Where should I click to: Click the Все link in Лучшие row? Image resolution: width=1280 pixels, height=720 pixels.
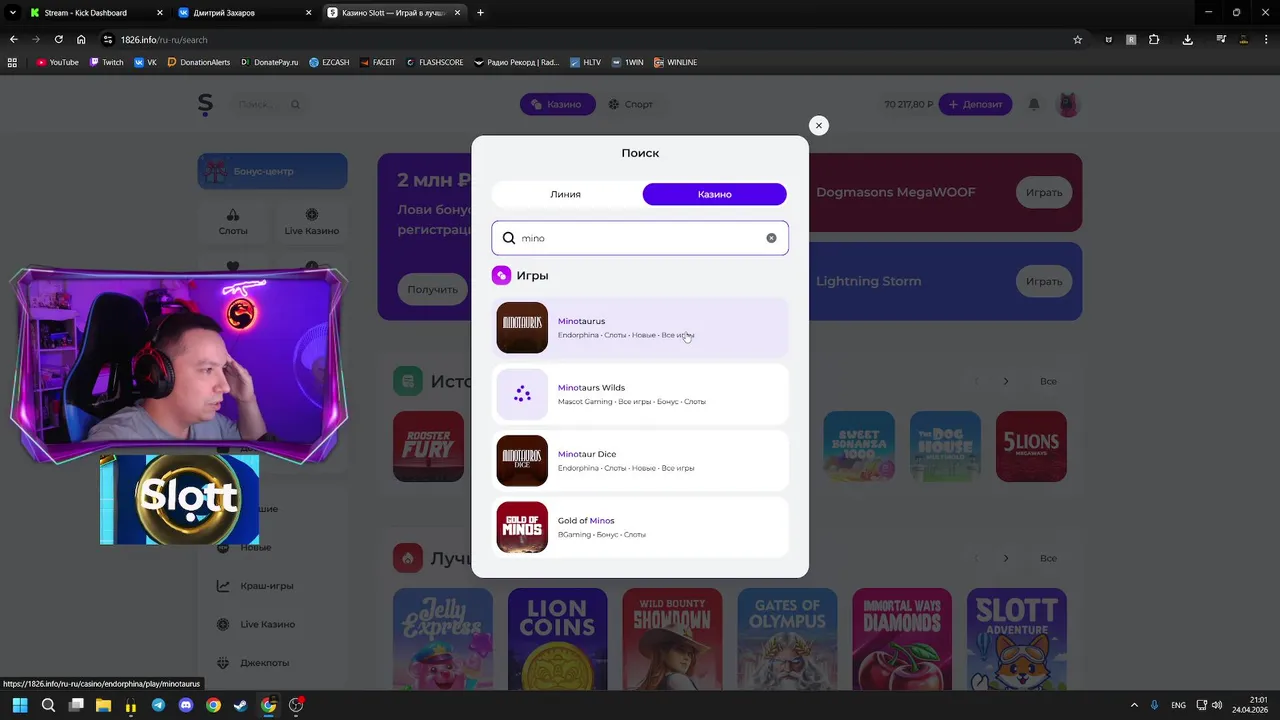point(1048,558)
